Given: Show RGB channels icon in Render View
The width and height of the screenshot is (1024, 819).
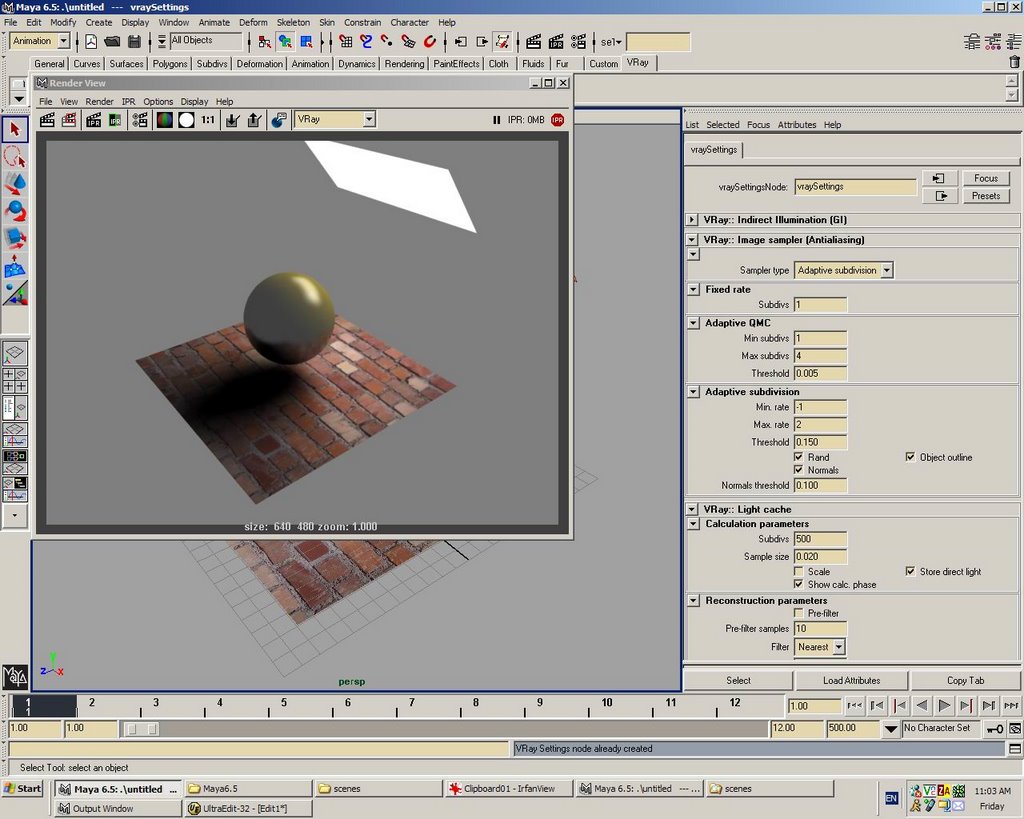Looking at the screenshot, I should 165,120.
